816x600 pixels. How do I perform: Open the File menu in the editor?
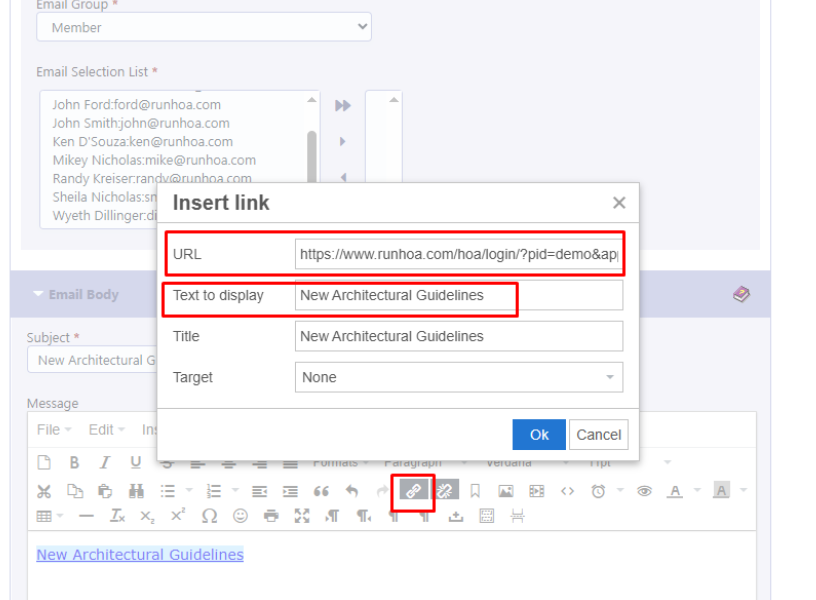(x=53, y=429)
